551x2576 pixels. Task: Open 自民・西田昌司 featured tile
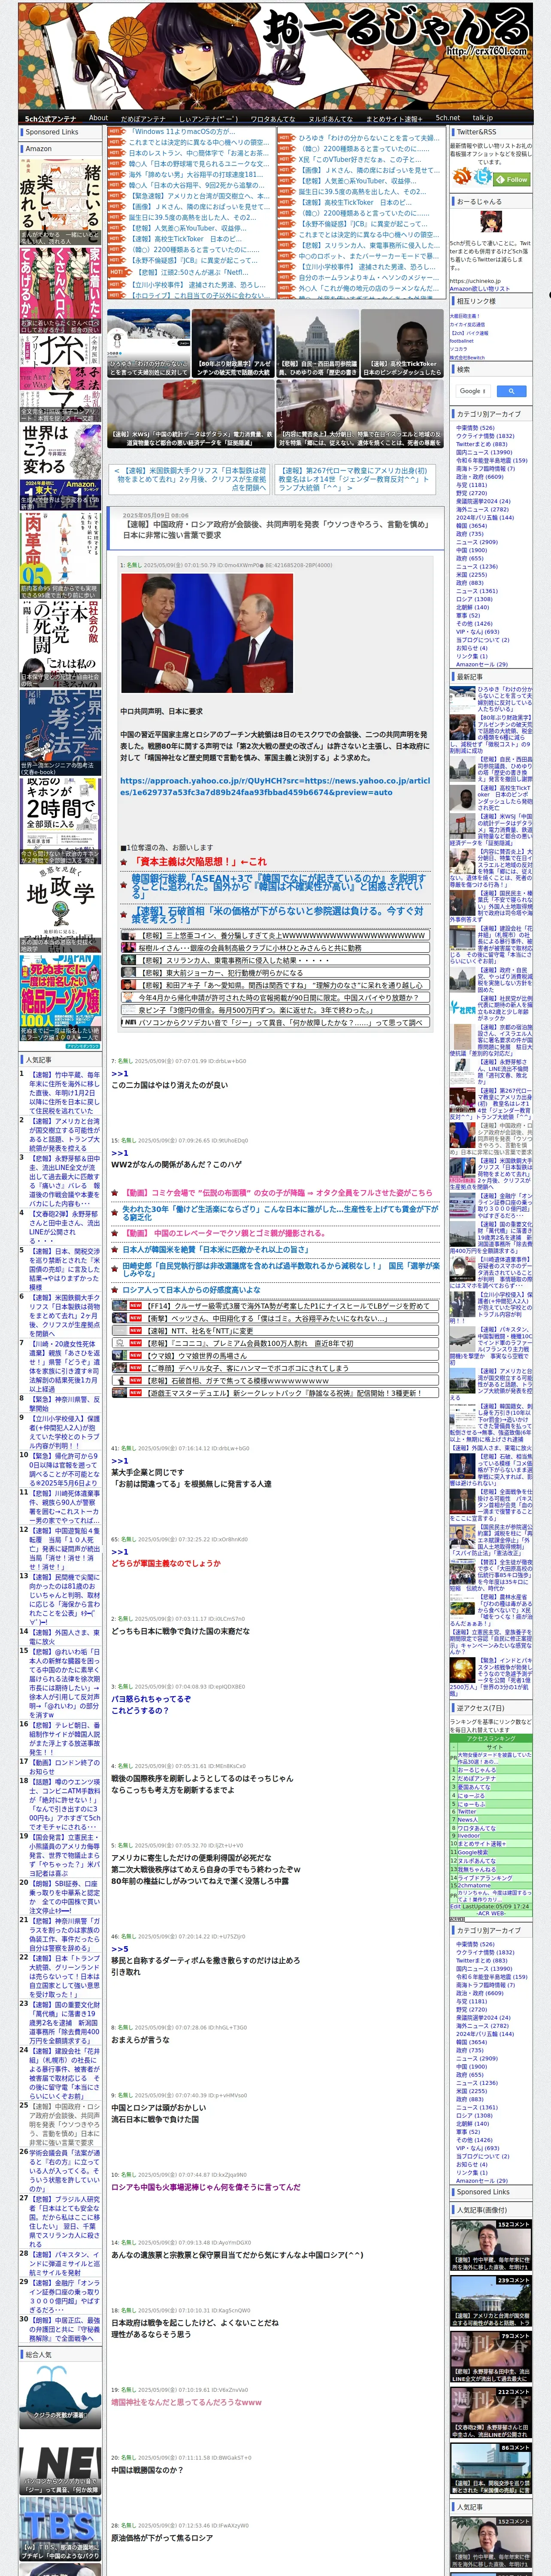pos(318,344)
